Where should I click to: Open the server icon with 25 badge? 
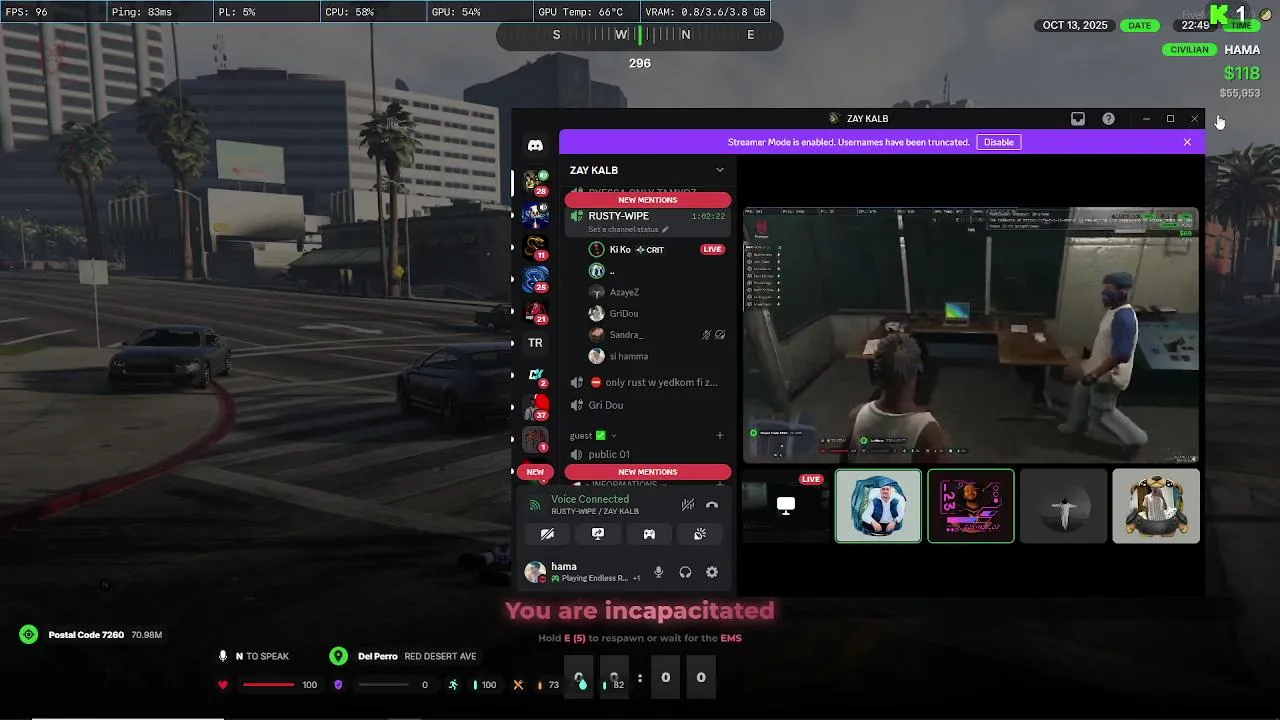[536, 278]
